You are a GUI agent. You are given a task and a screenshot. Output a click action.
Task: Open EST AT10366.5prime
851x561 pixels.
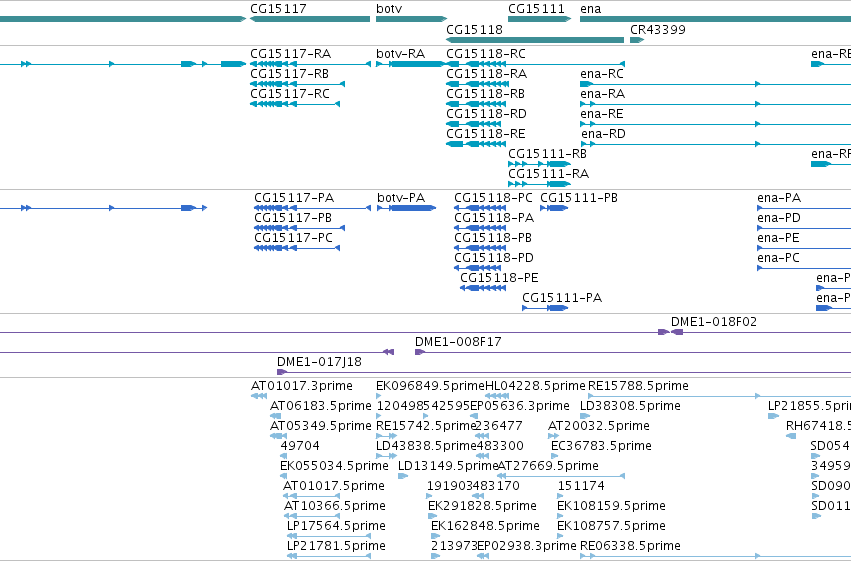point(335,506)
